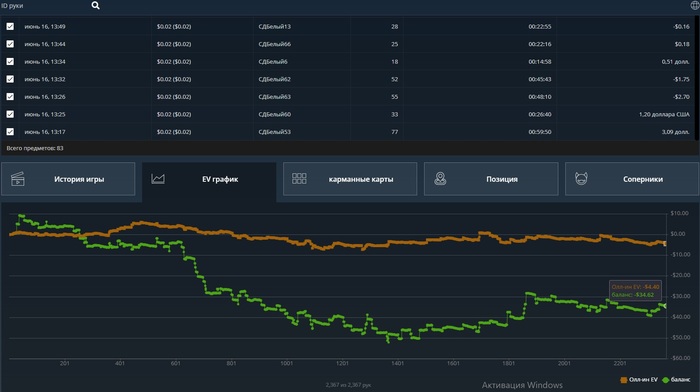Click the Олл-ин EV: -$4.40 tooltip value
Image resolution: width=700 pixels, height=392 pixels.
(635, 287)
